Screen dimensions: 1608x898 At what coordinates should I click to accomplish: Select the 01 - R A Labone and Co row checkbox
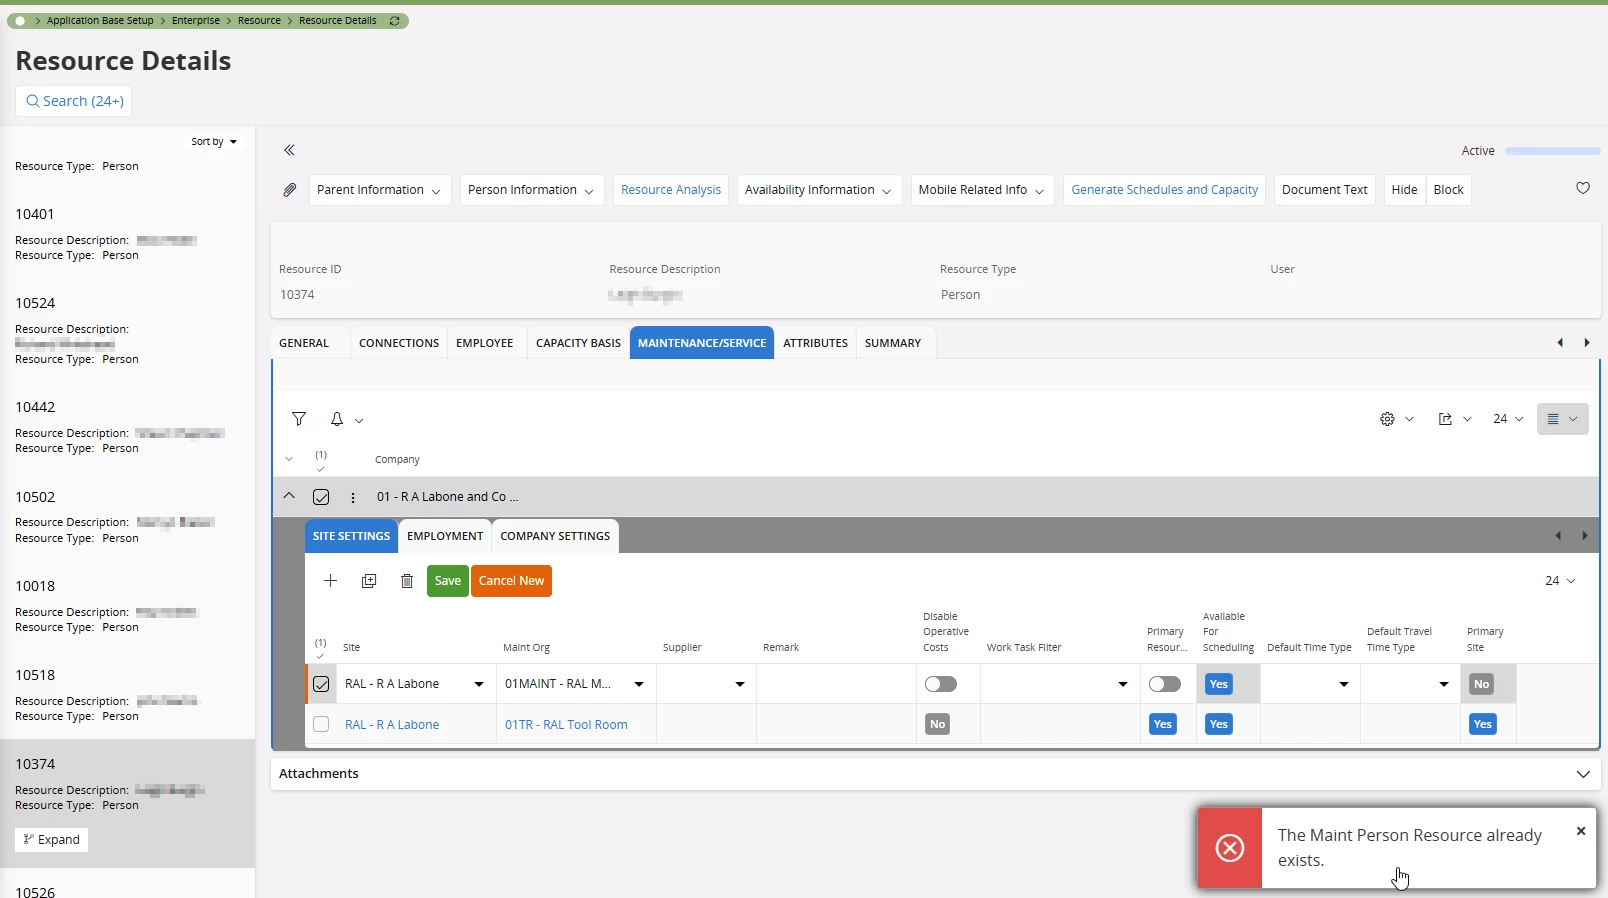coord(321,497)
